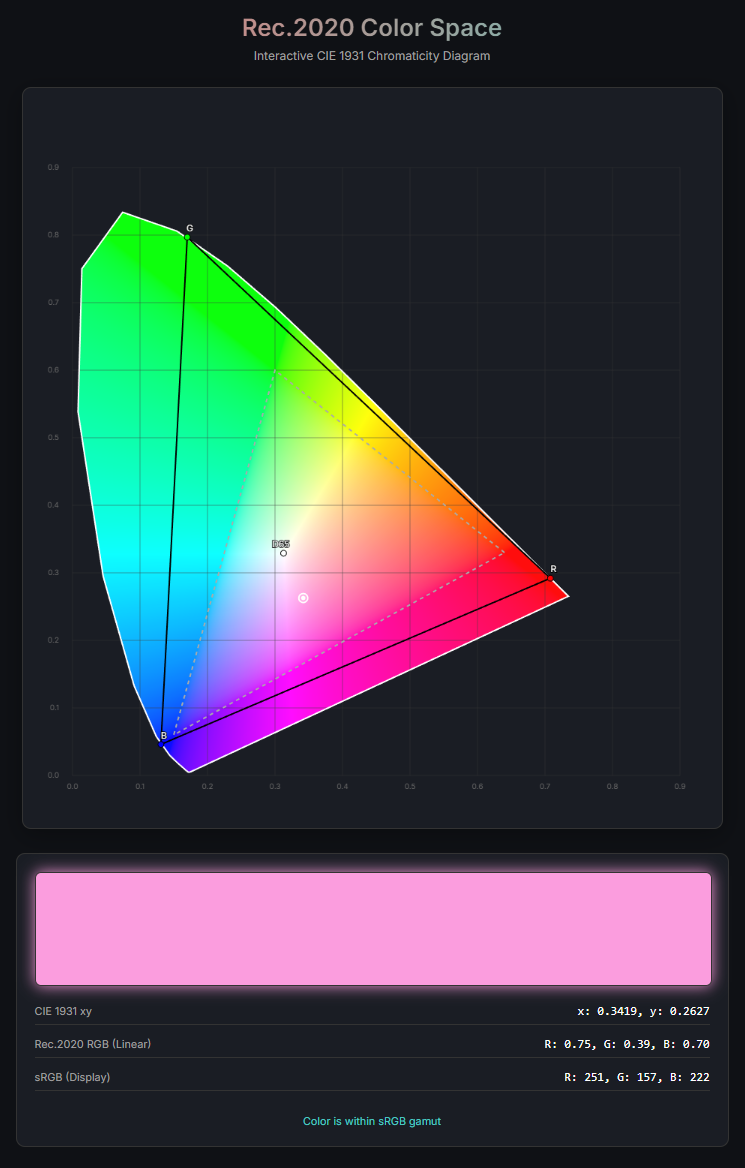Click the sRGB (Display) values readout
The height and width of the screenshot is (1168, 745).
(637, 1077)
